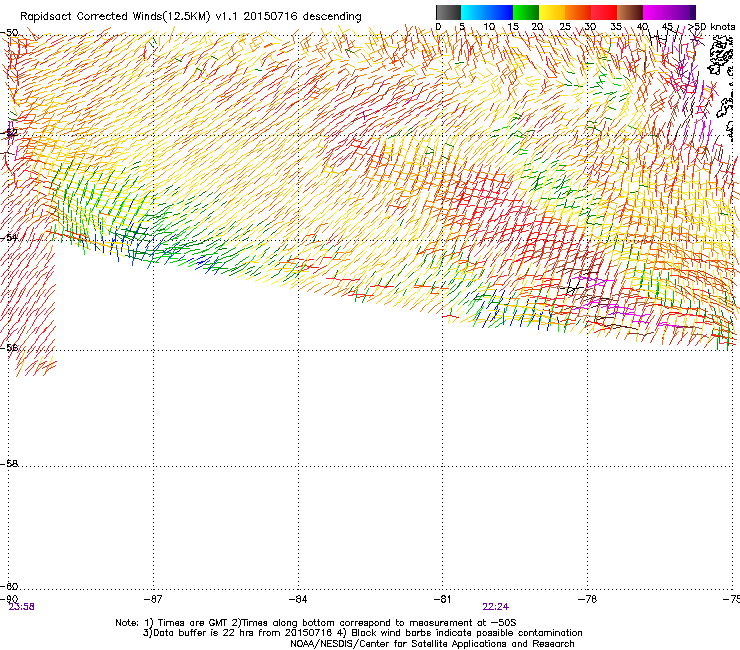Click the '>50 knots' legend label

[x=712, y=27]
